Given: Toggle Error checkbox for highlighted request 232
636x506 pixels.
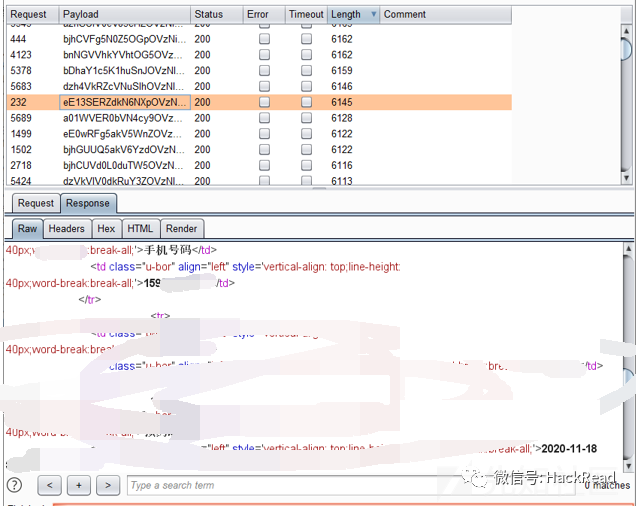Looking at the screenshot, I should (x=264, y=102).
